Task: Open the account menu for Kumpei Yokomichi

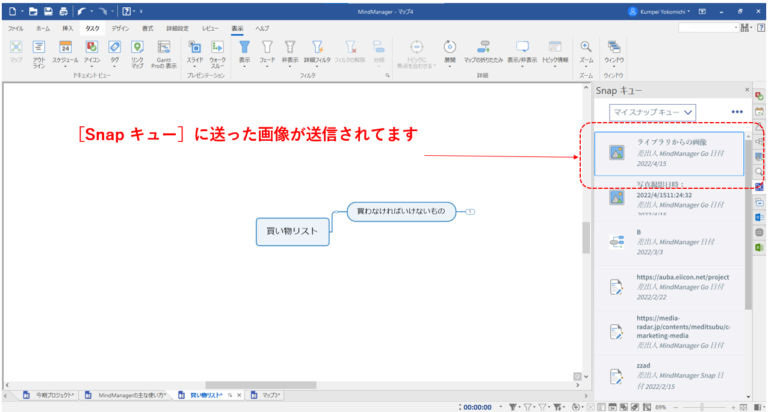Action: coord(659,11)
